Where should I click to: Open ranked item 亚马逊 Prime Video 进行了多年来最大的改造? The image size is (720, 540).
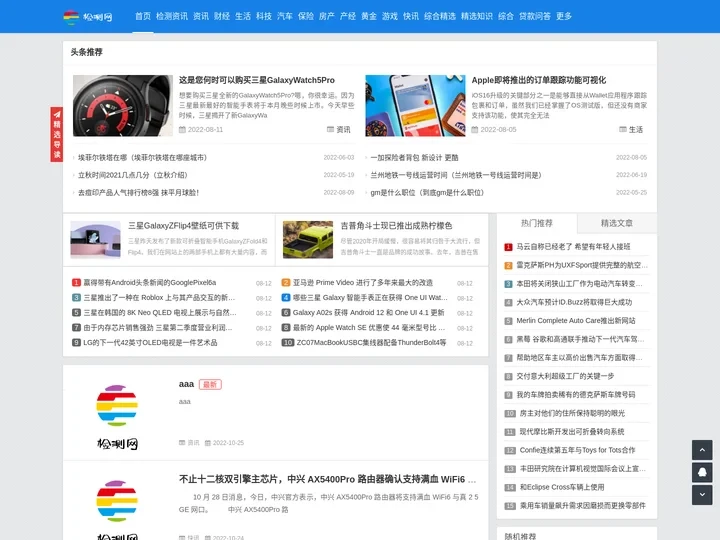coord(363,282)
